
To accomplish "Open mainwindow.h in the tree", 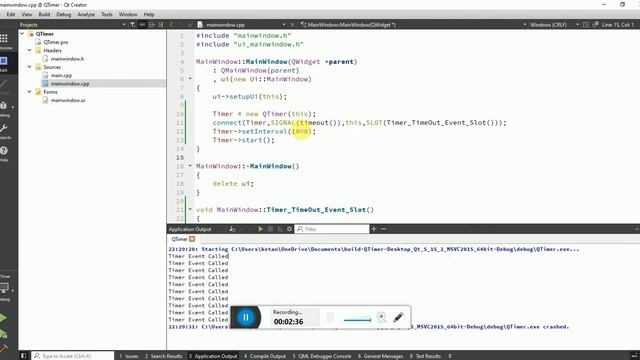I will point(68,59).
